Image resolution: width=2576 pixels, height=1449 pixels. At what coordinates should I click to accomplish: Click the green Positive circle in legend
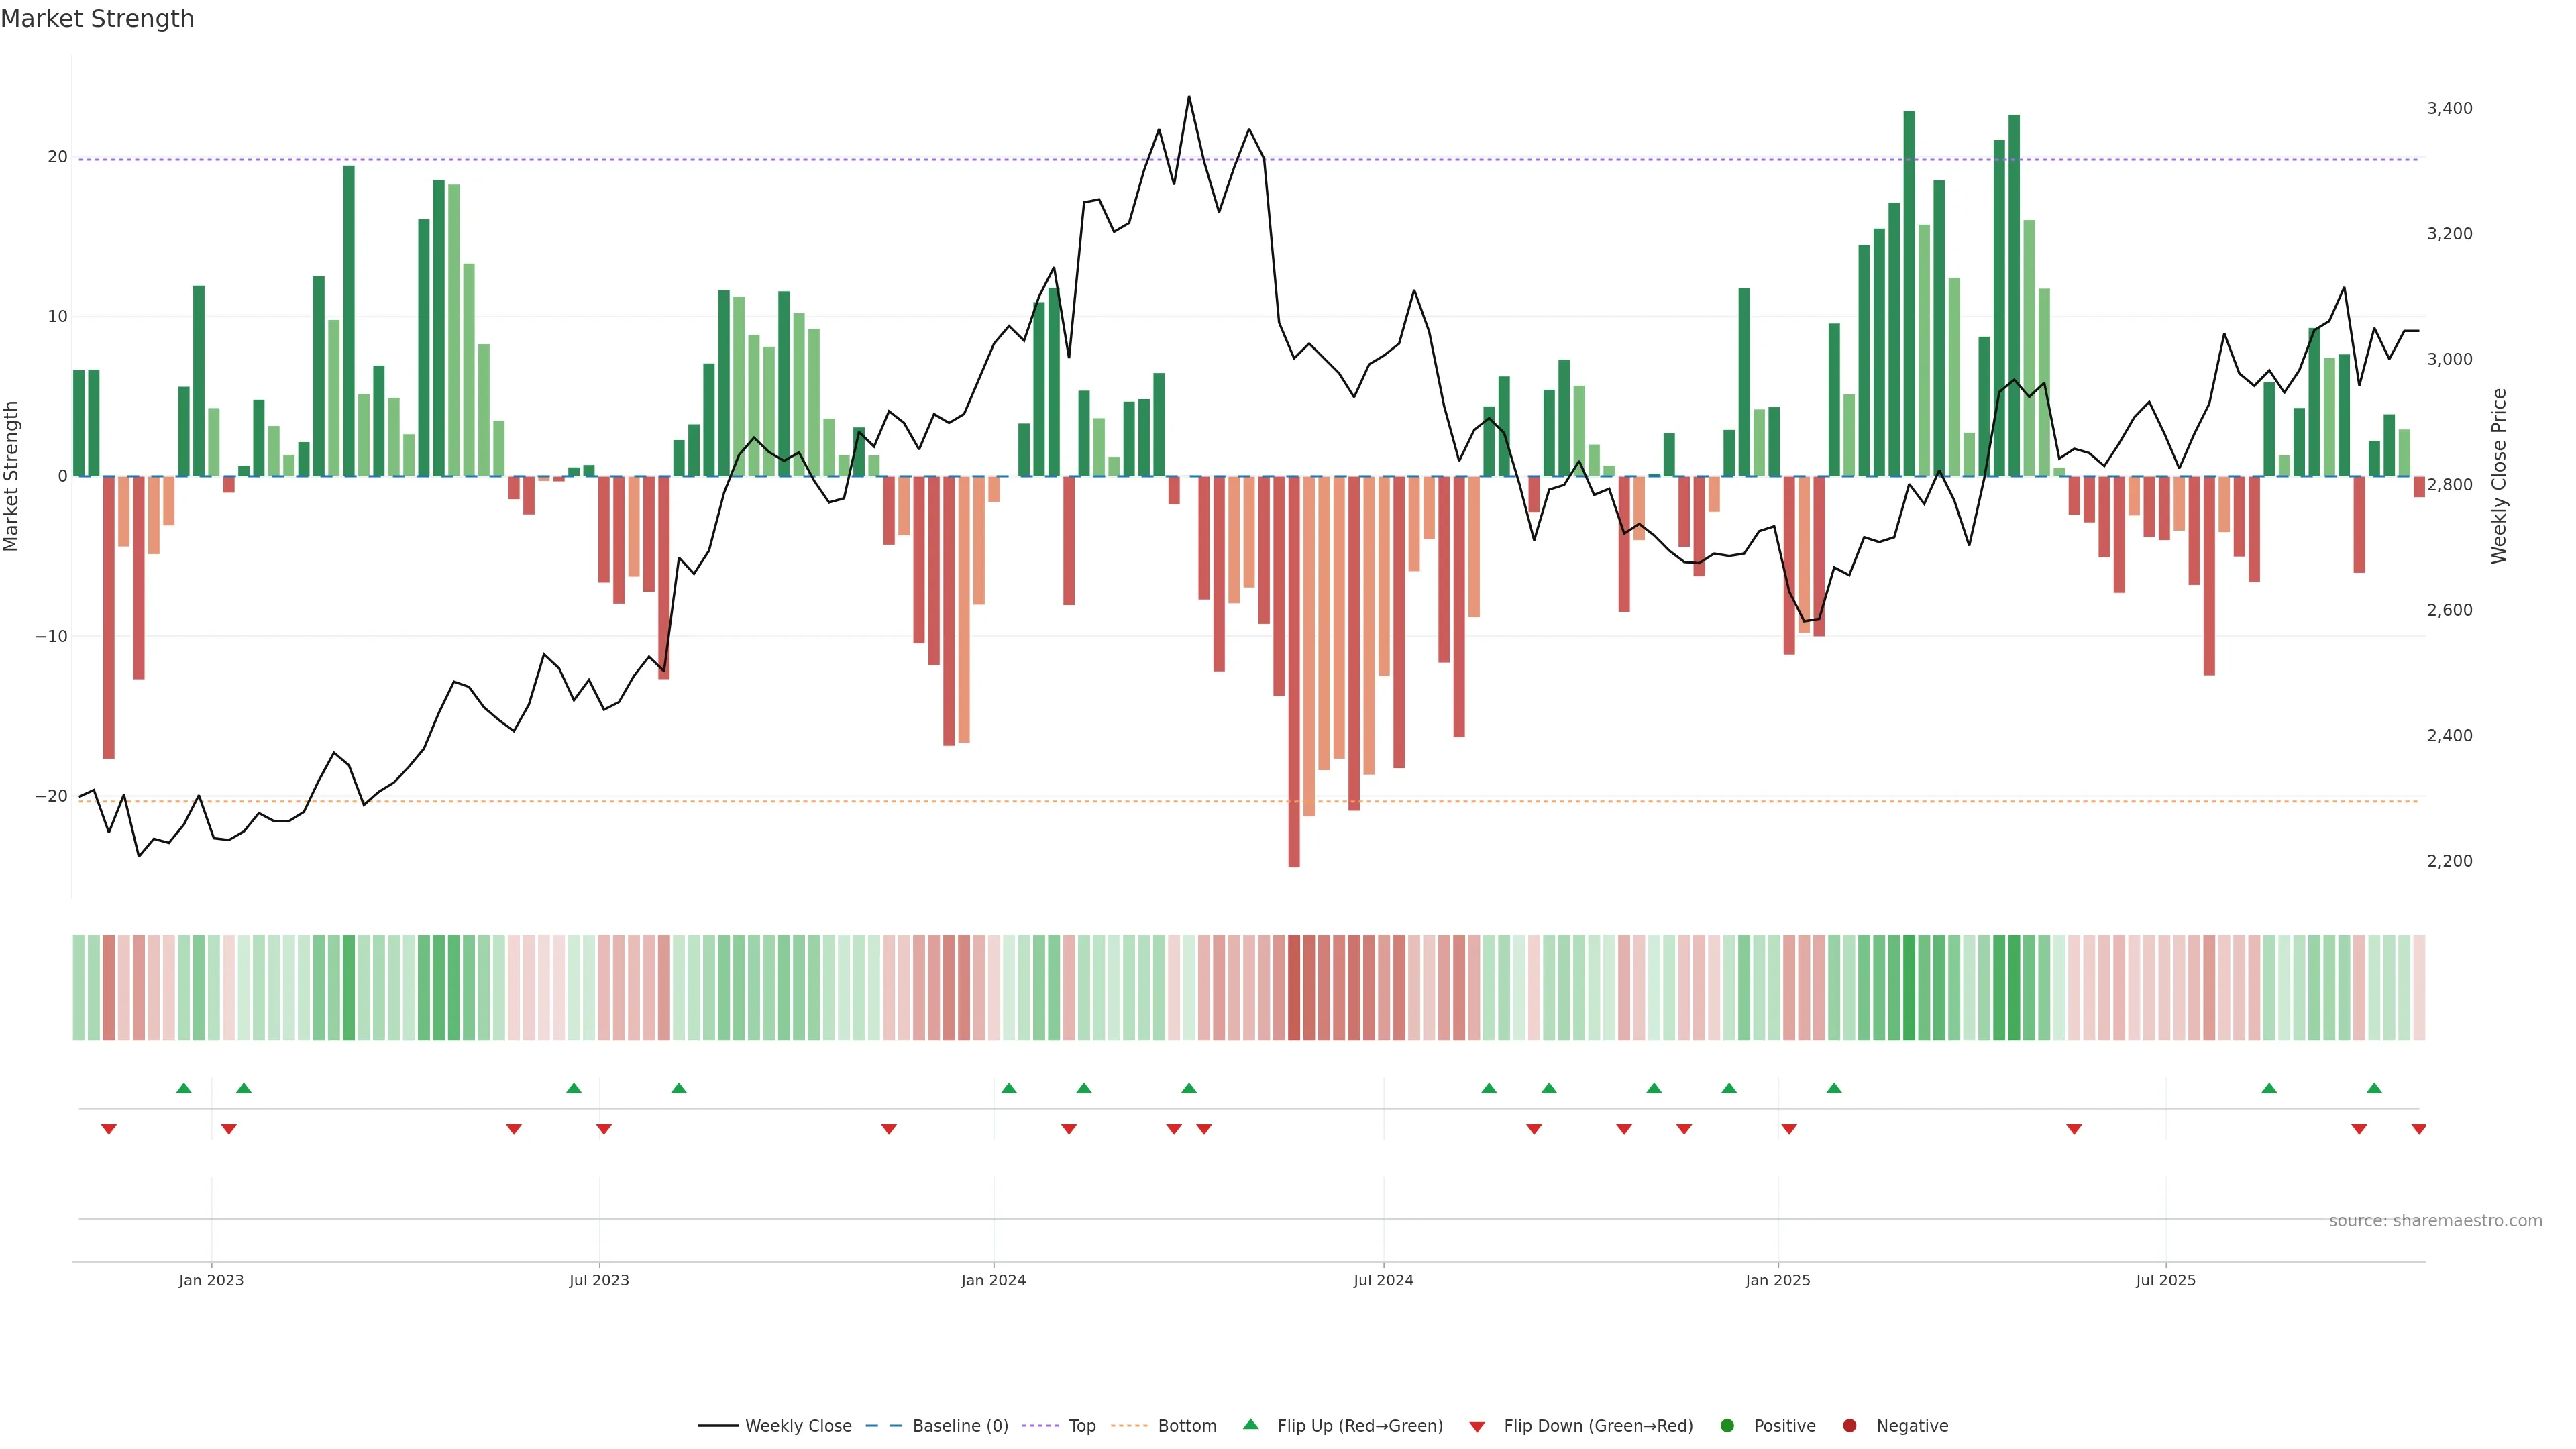click(1727, 1426)
